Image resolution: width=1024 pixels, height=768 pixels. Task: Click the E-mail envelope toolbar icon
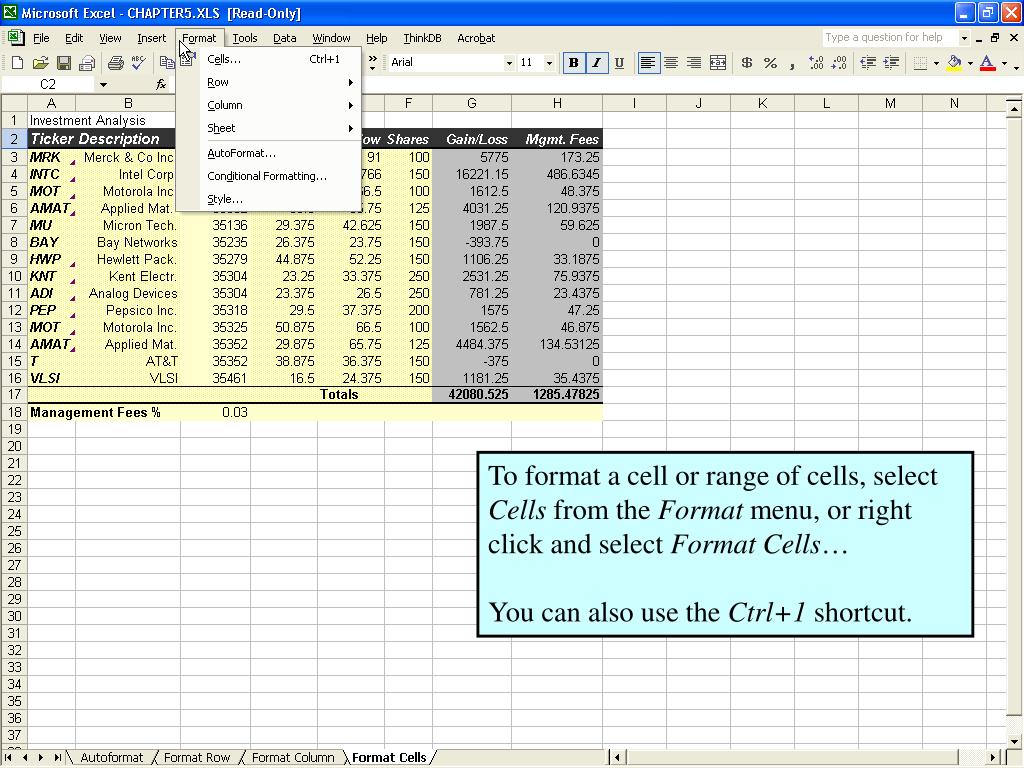(x=87, y=63)
